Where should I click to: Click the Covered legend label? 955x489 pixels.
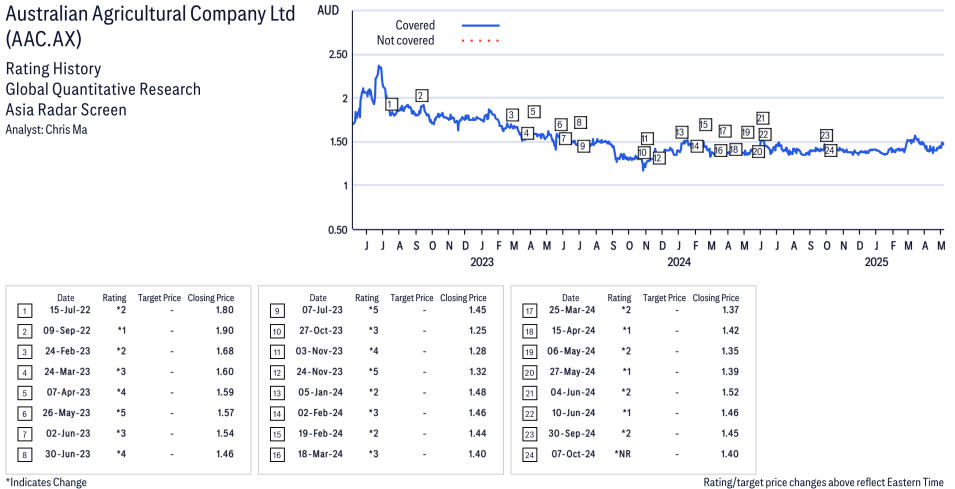coord(415,25)
